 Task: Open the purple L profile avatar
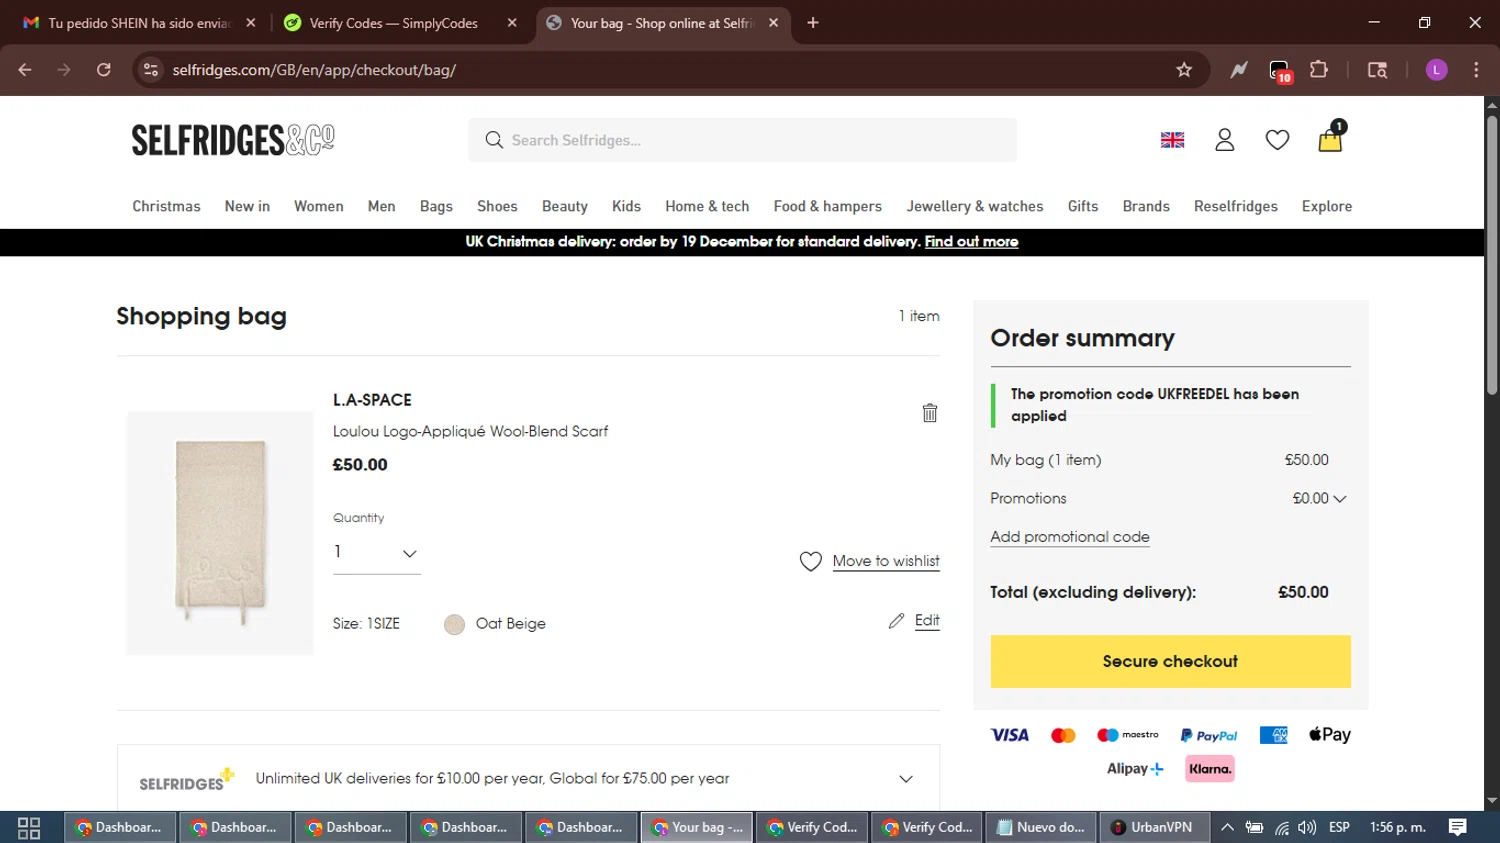coord(1437,70)
